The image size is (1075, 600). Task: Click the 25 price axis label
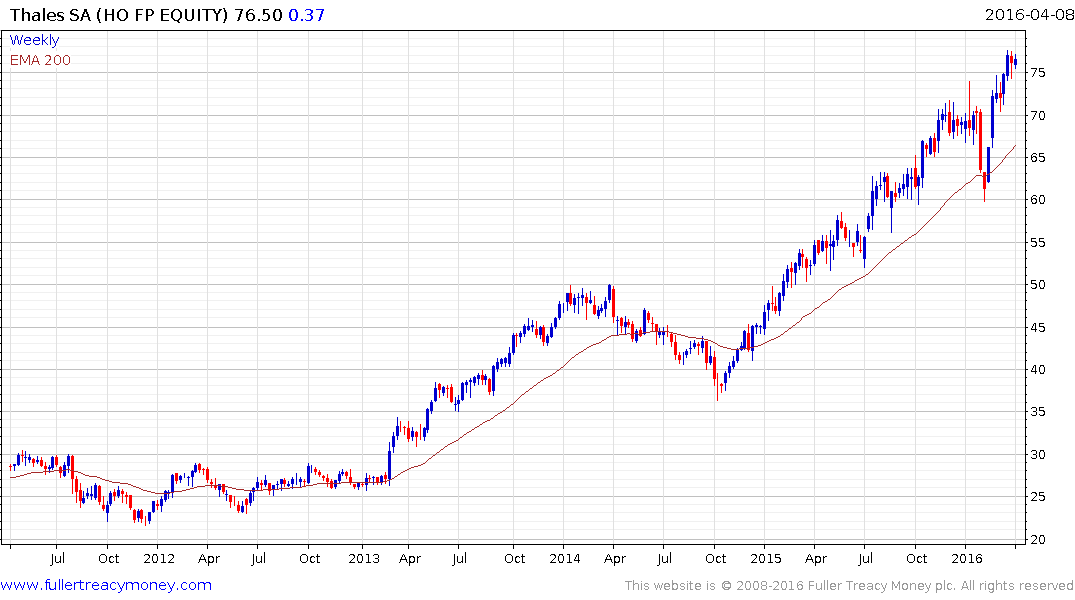click(x=1038, y=496)
